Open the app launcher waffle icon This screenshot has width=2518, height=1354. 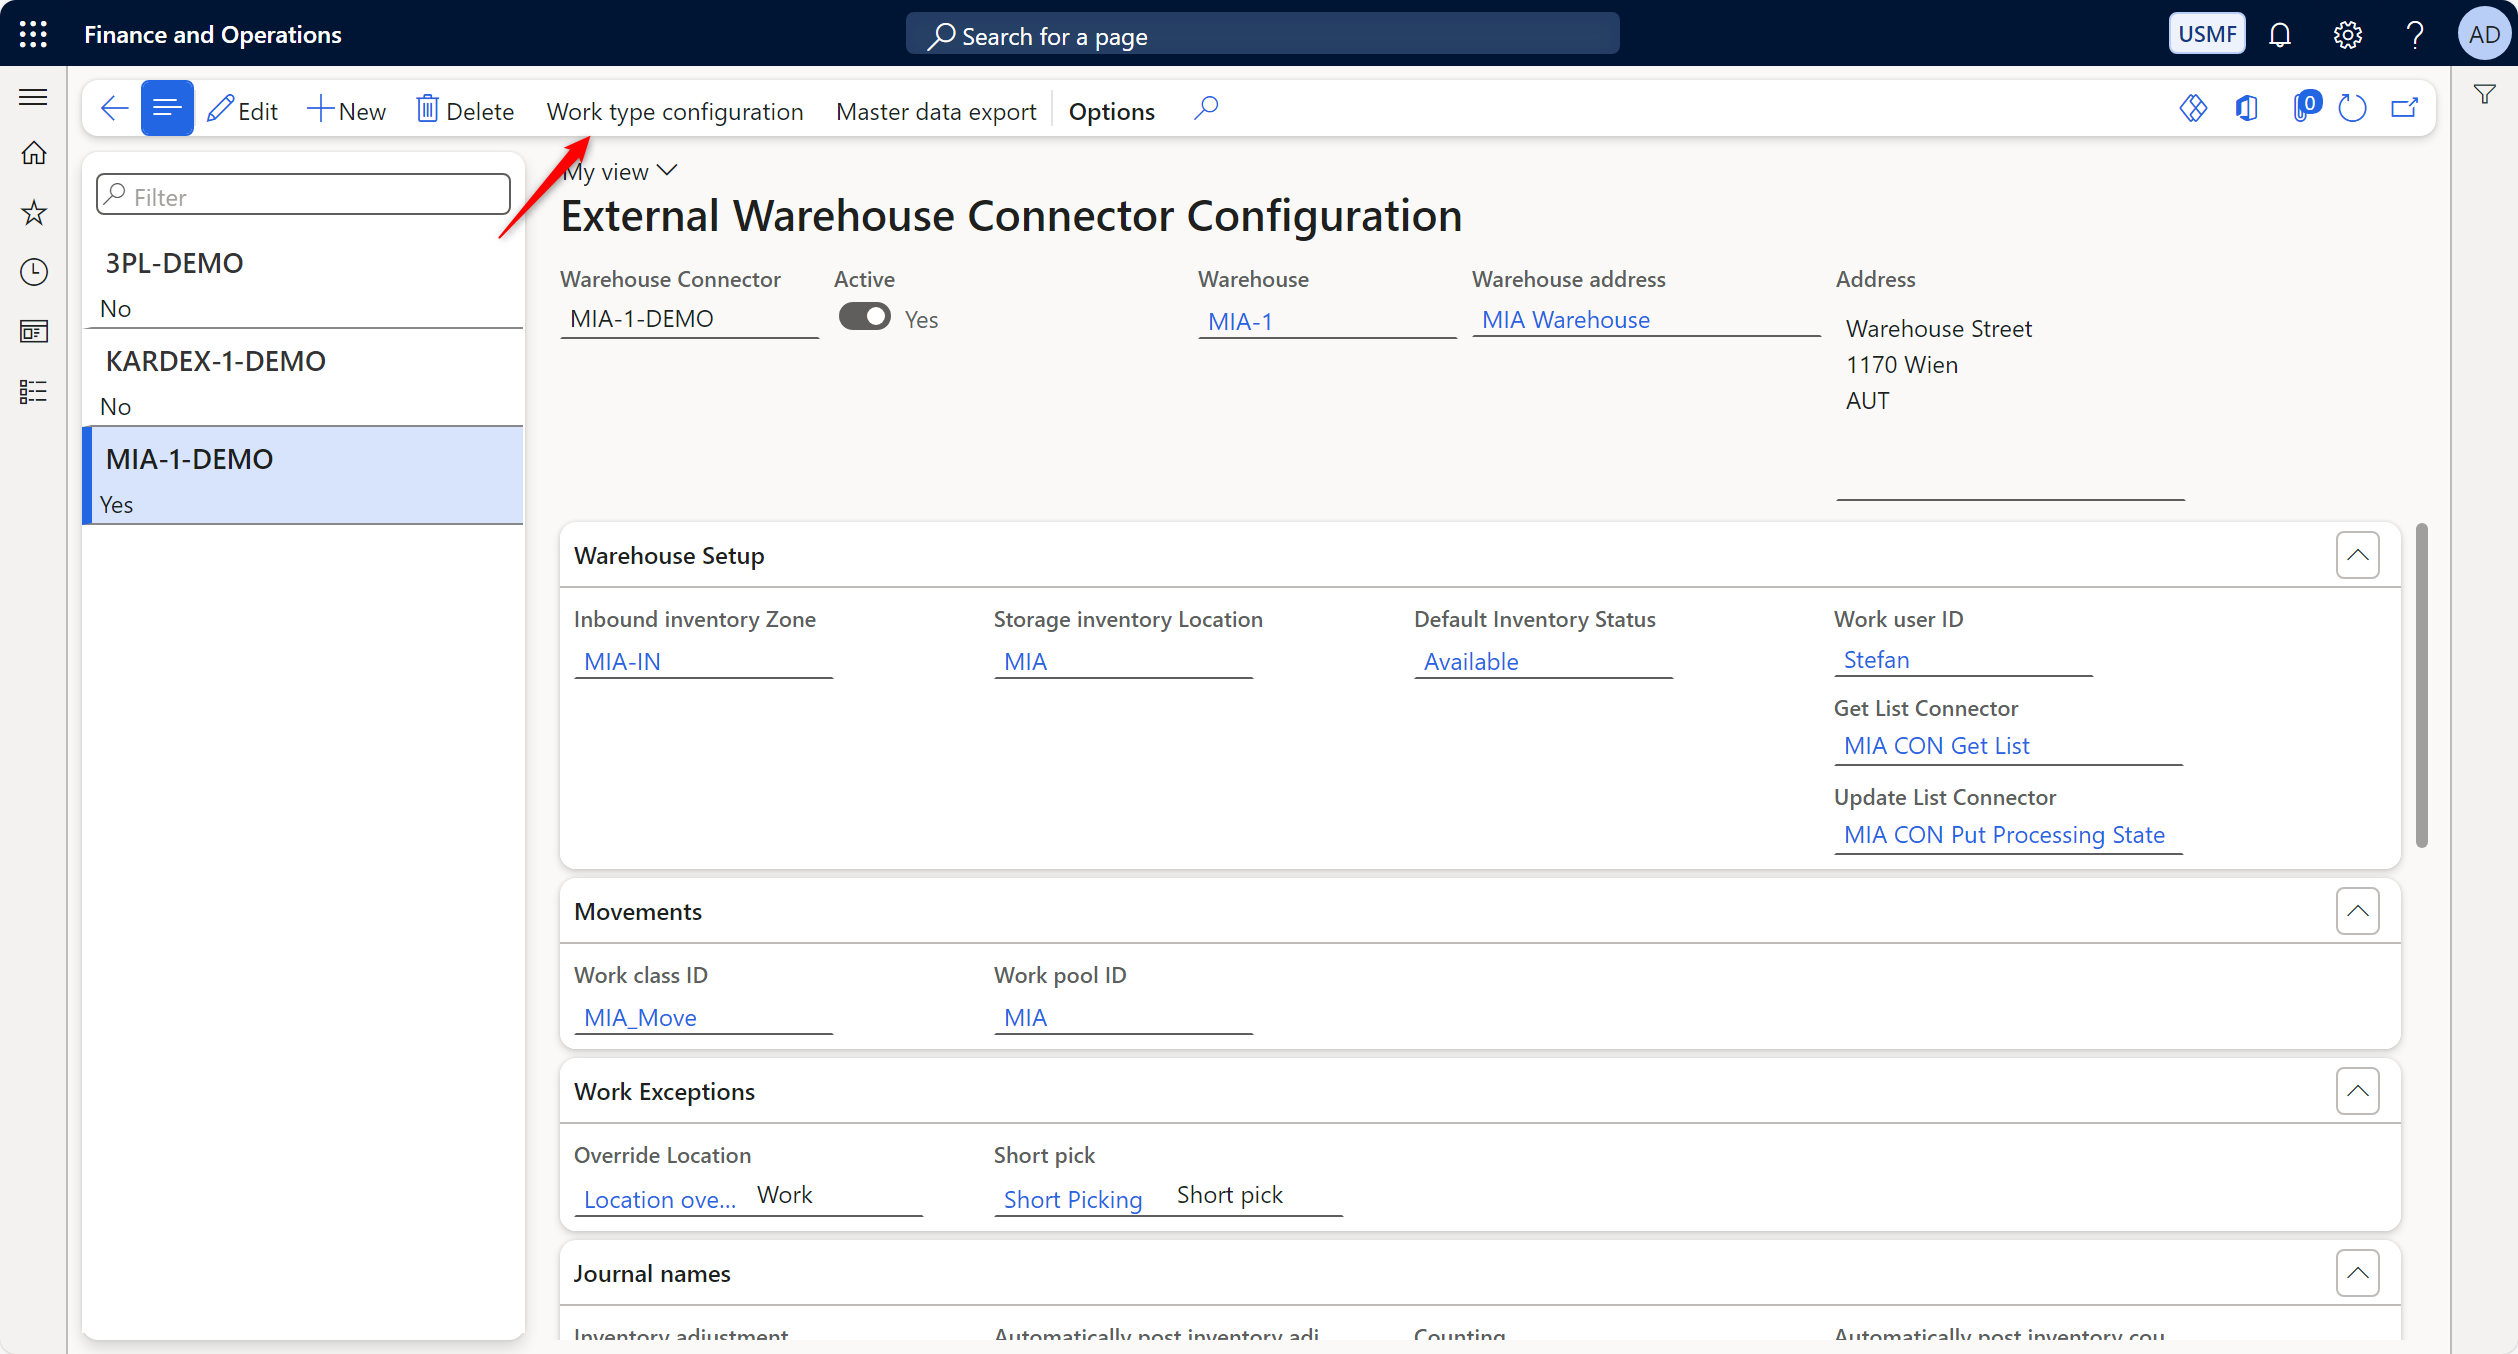point(33,34)
